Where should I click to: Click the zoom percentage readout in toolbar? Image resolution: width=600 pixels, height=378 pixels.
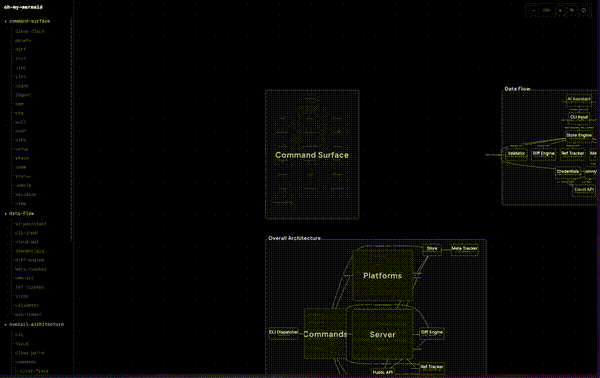547,10
